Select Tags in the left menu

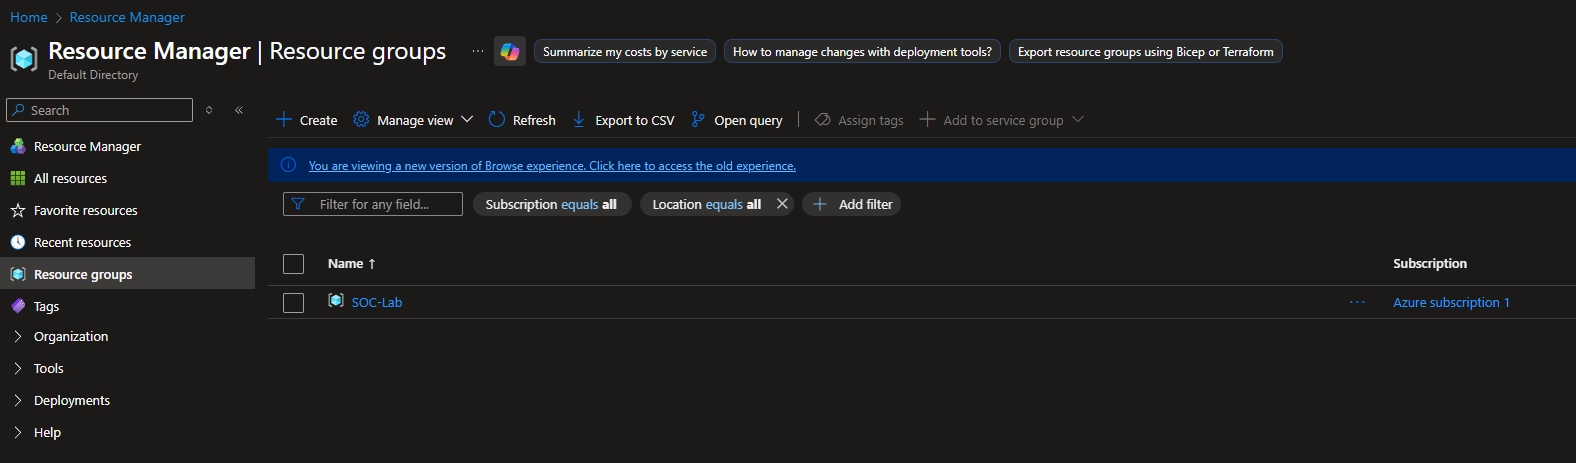click(x=46, y=307)
